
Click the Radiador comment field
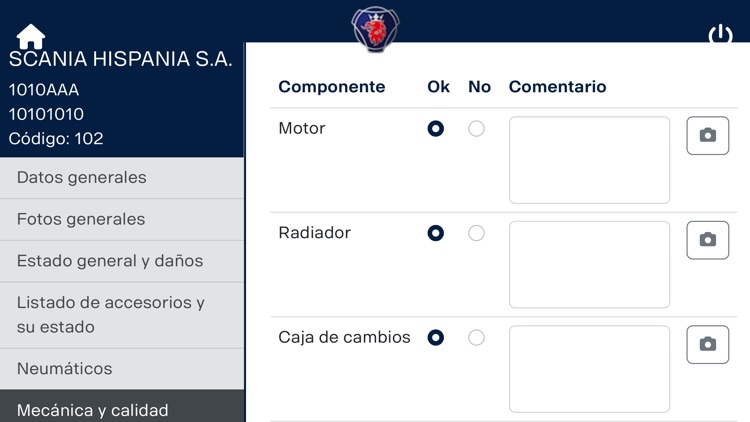coord(589,264)
